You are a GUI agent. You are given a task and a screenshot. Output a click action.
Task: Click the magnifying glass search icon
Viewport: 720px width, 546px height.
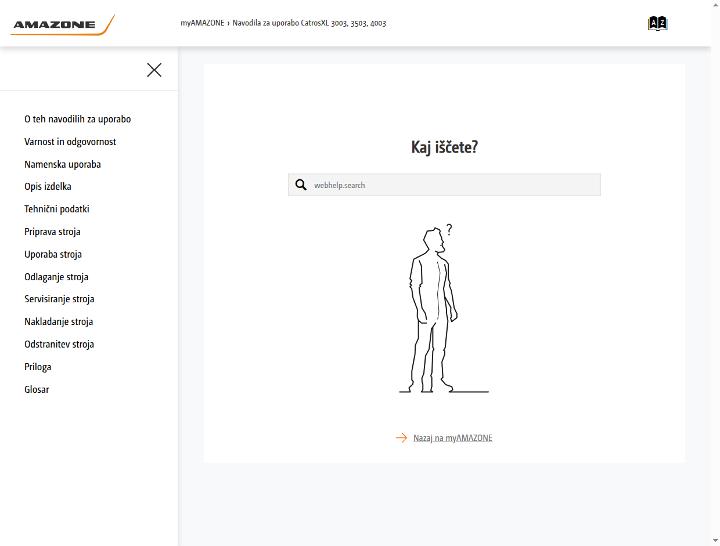pyautogui.click(x=301, y=185)
